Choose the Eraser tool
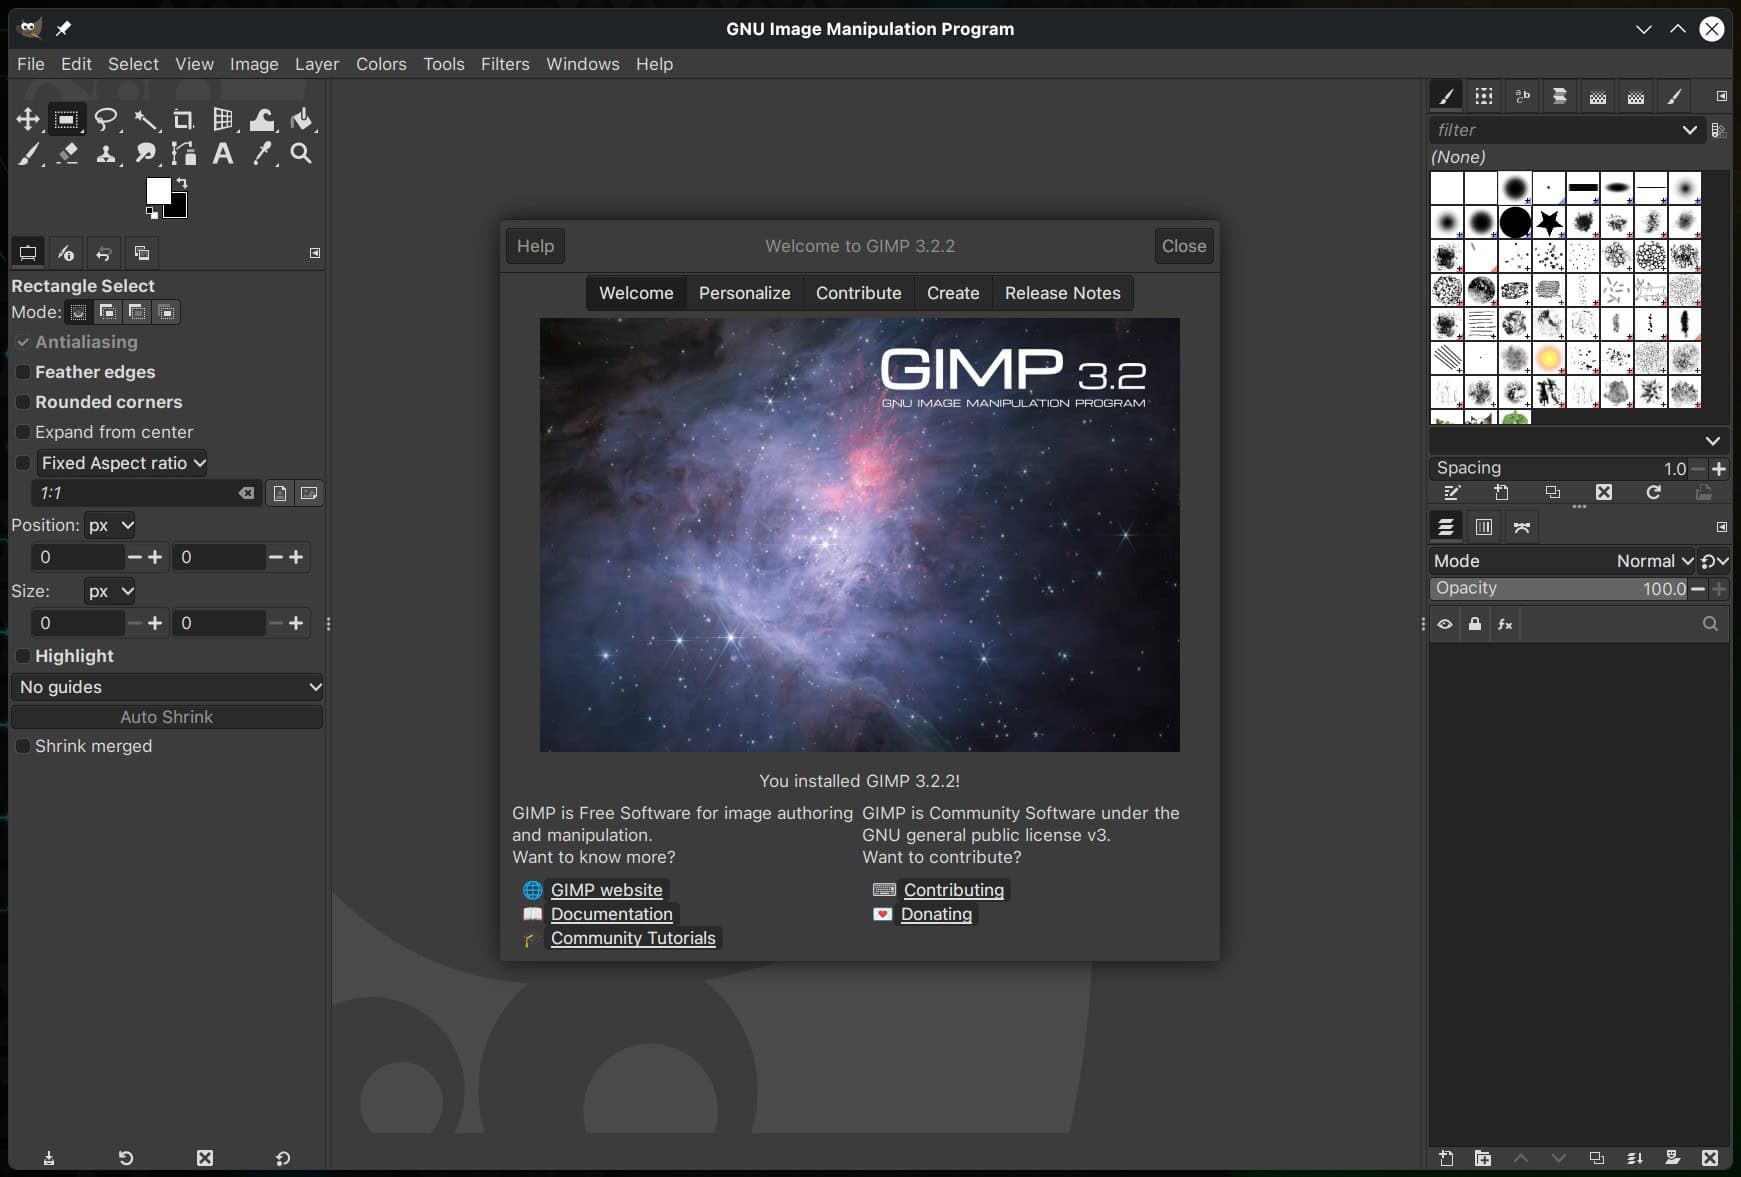 (67, 154)
